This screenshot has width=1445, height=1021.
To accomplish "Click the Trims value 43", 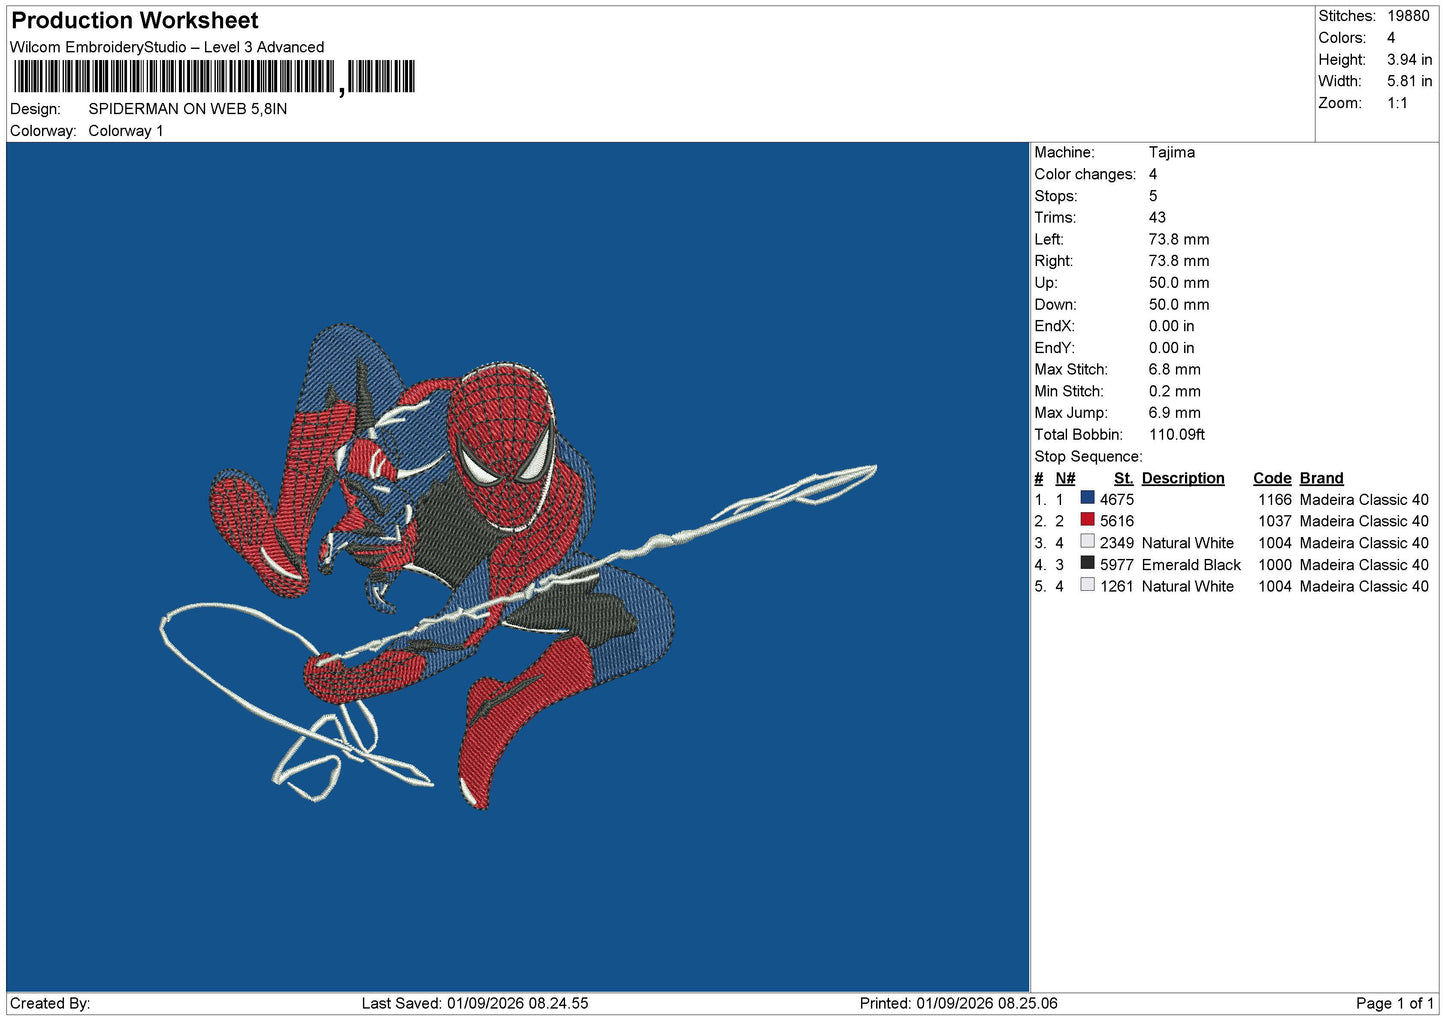I will coord(1157,217).
